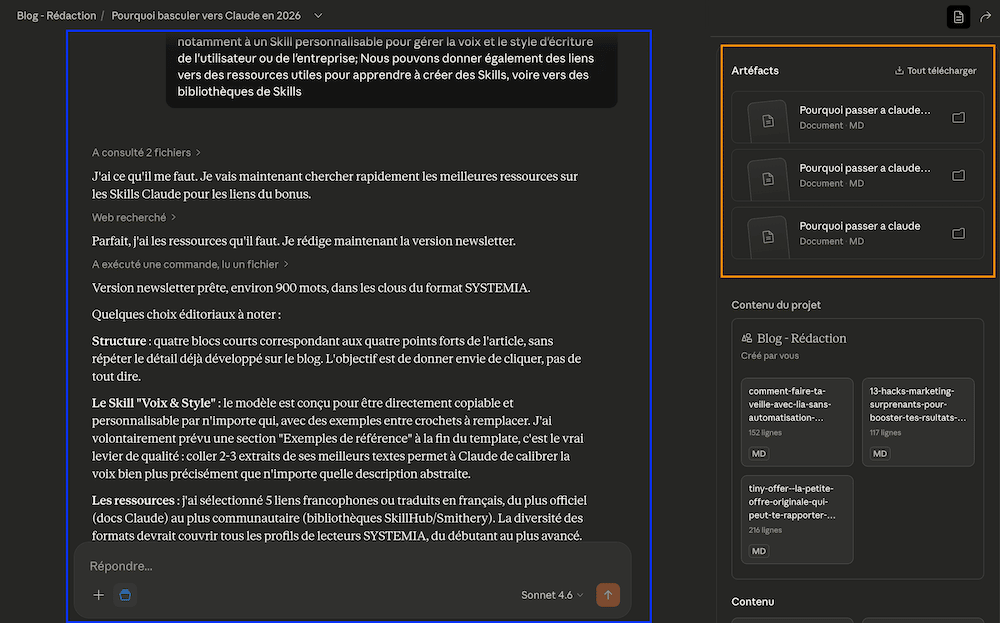Click the Tout télécharger link
The image size is (1000, 623).
[x=942, y=69]
